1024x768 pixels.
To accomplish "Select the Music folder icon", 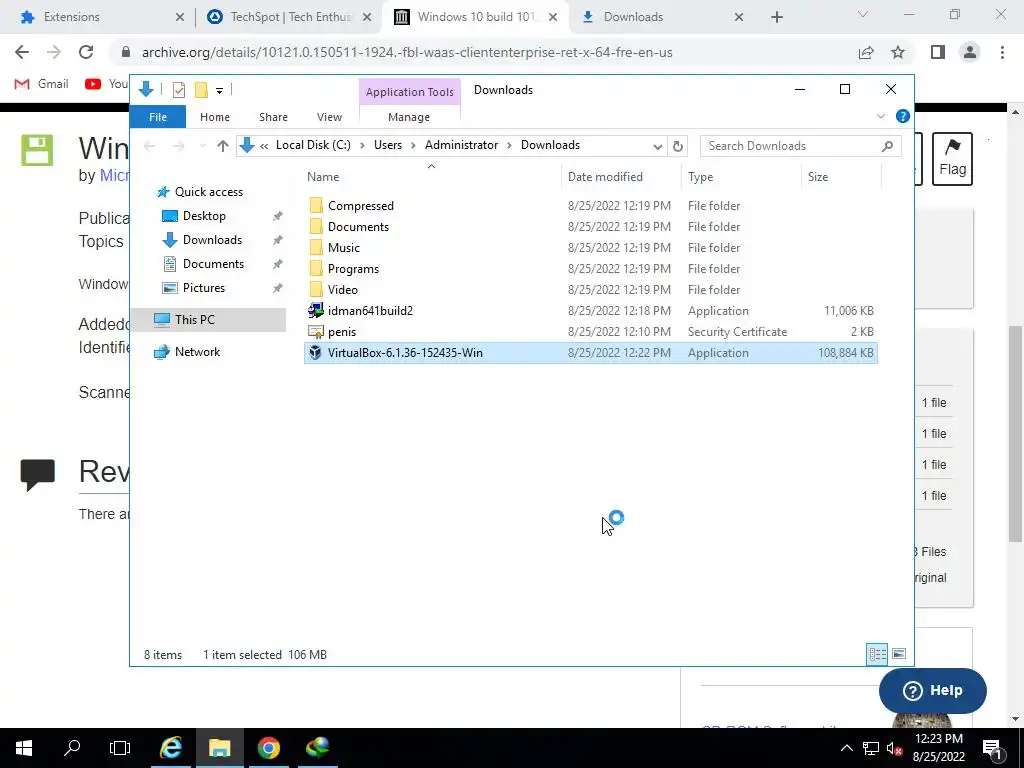I will click(316, 248).
